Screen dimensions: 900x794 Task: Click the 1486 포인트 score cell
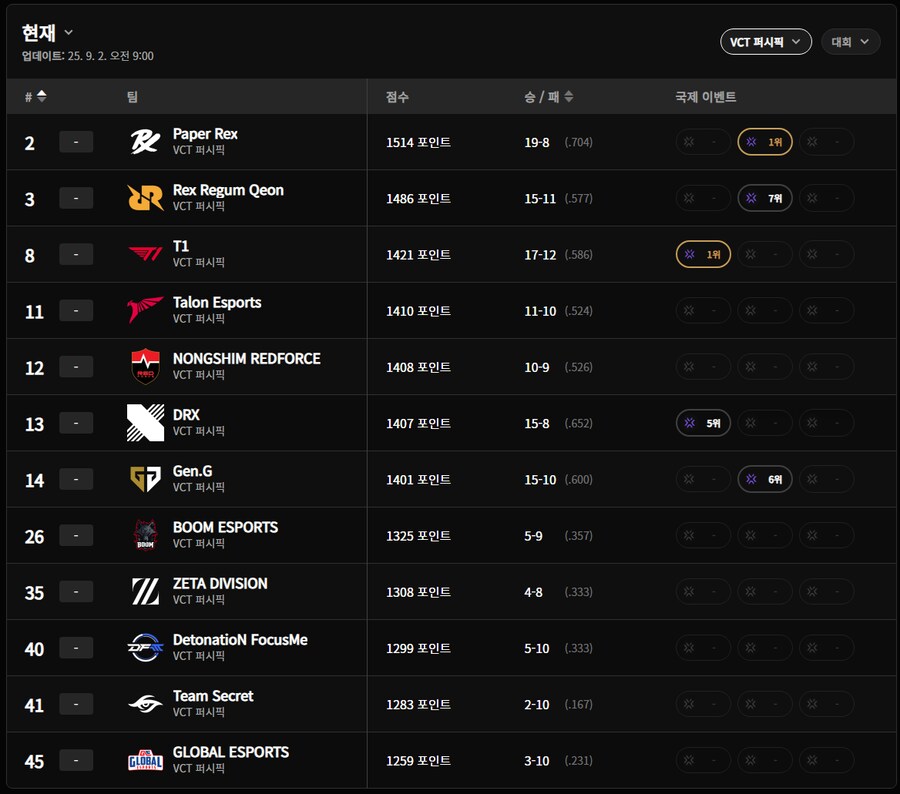(418, 199)
